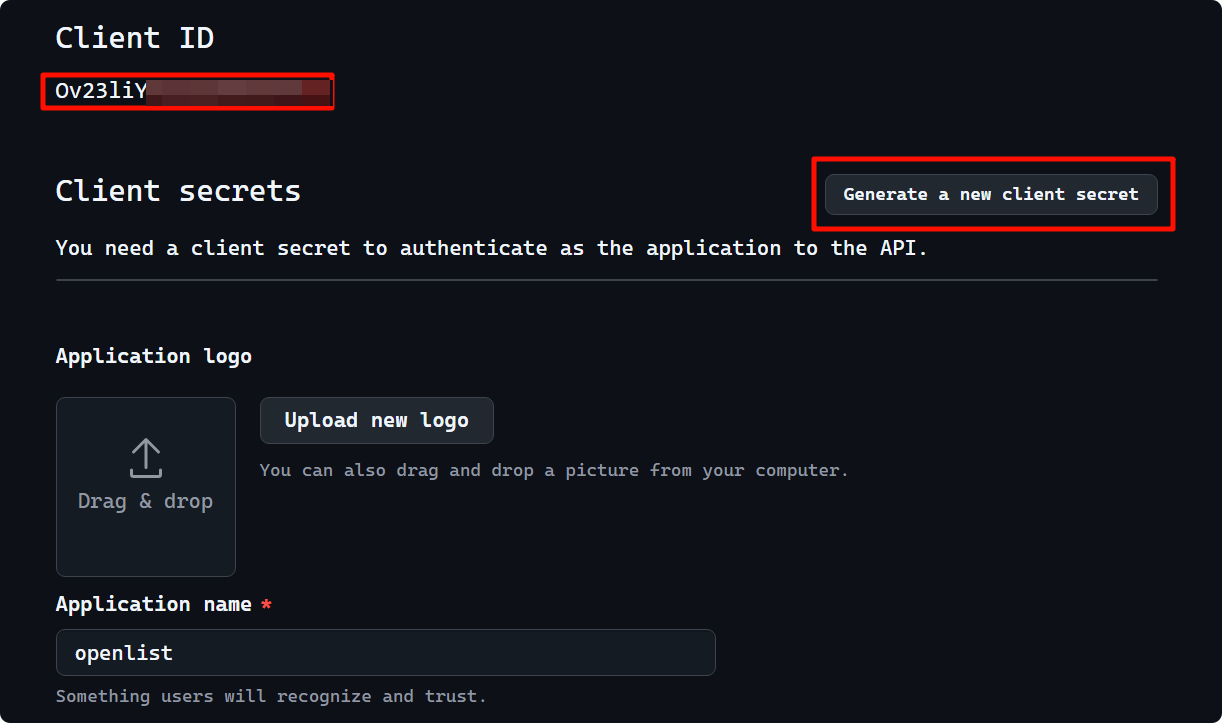This screenshot has height=723, width=1222.
Task: Click the Client ID heading
Action: click(135, 37)
